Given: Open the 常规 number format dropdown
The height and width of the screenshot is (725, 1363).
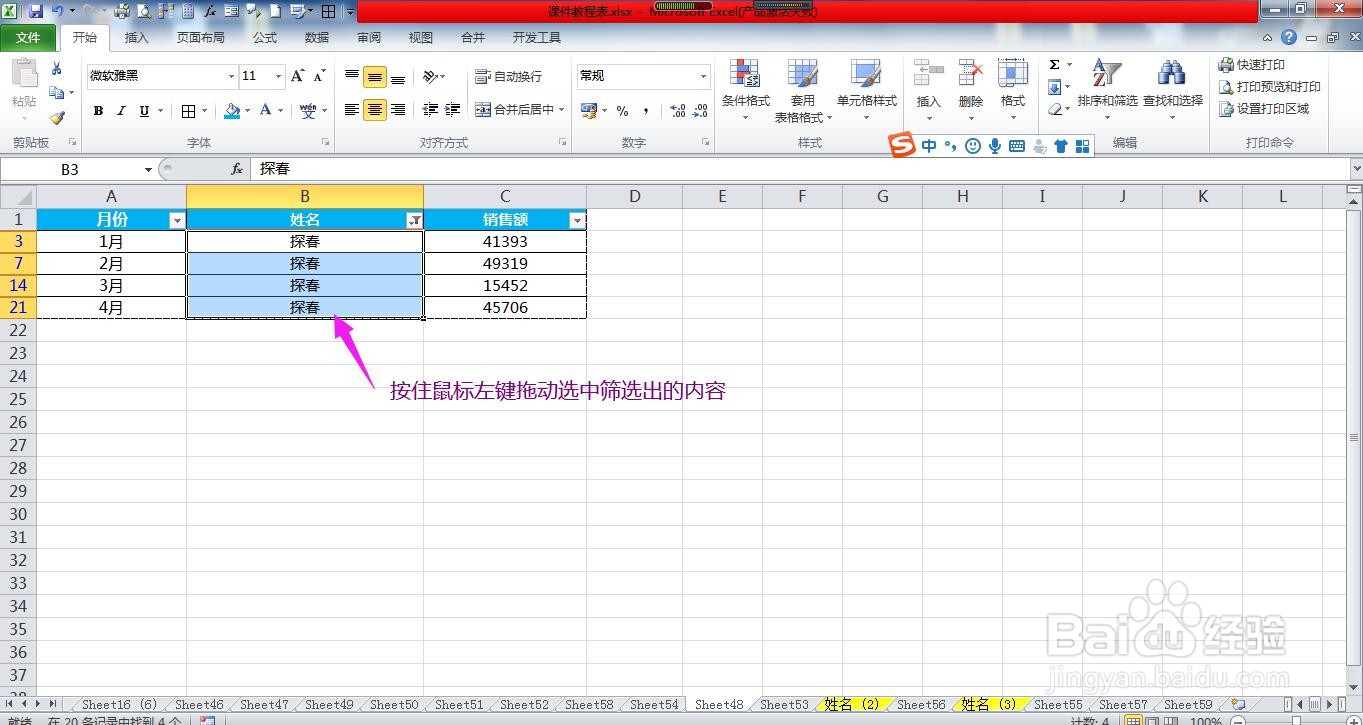Looking at the screenshot, I should coord(703,76).
